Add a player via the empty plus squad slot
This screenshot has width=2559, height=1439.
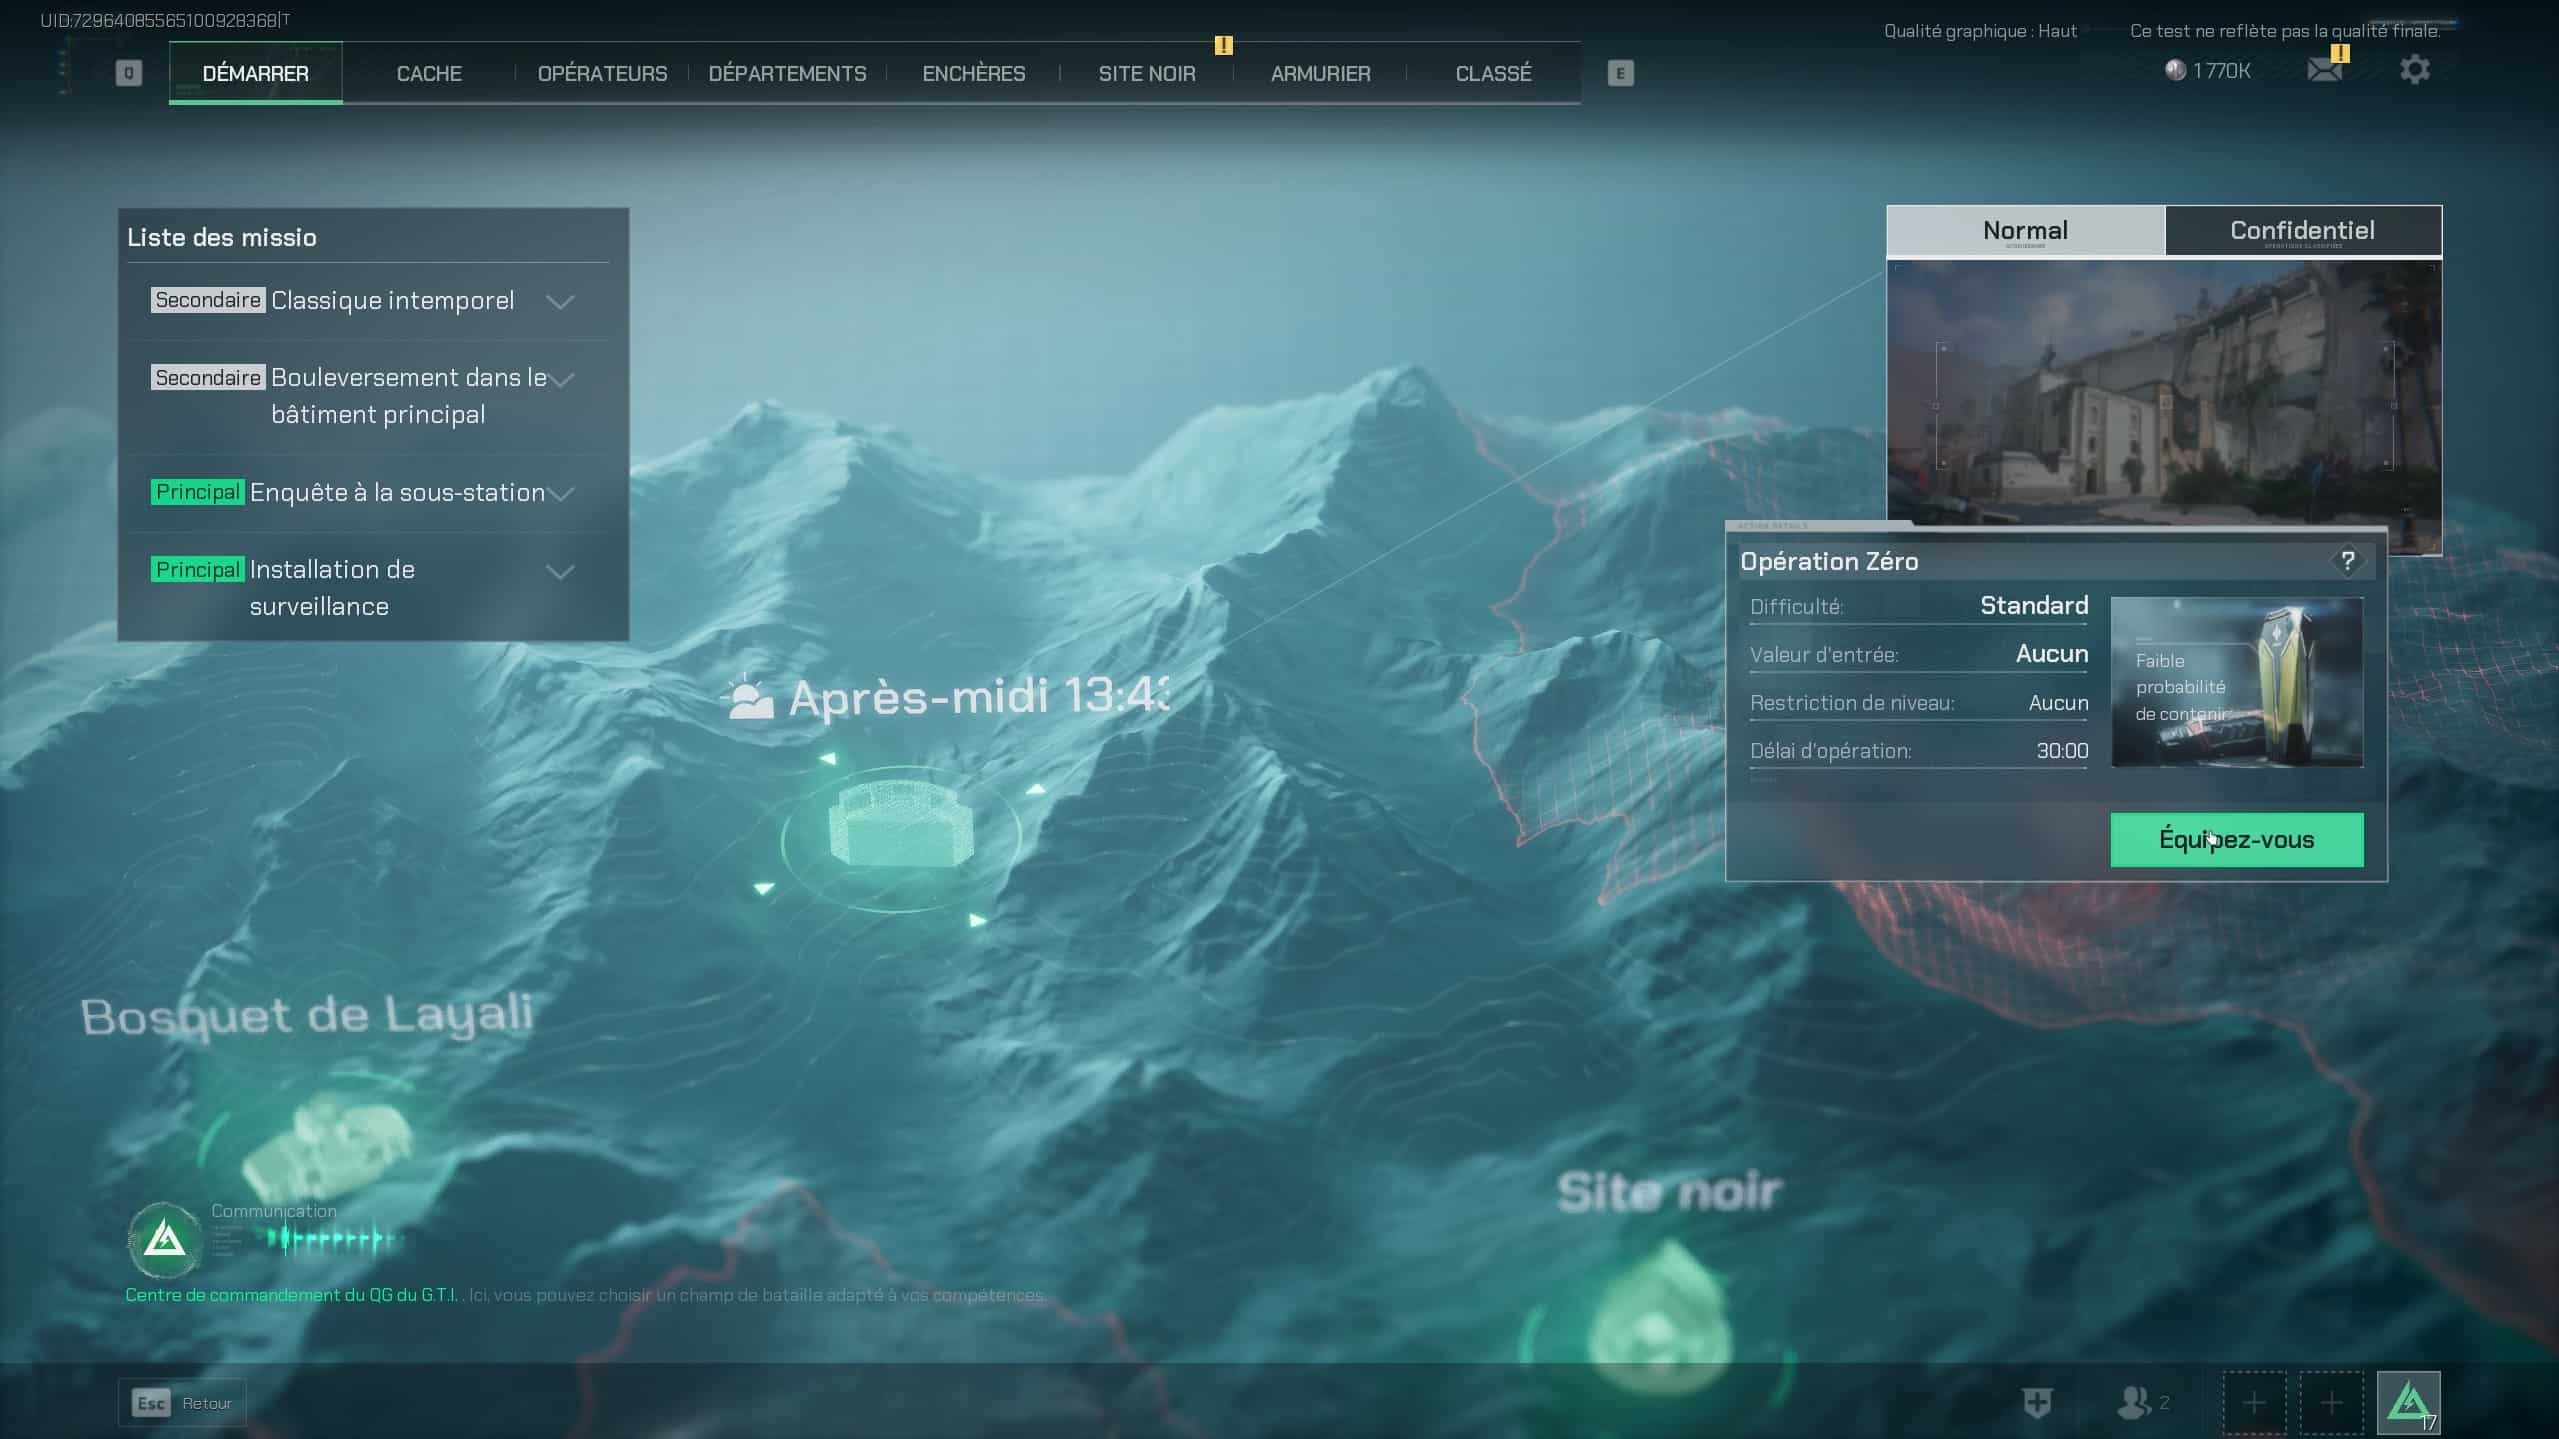click(x=2251, y=1403)
